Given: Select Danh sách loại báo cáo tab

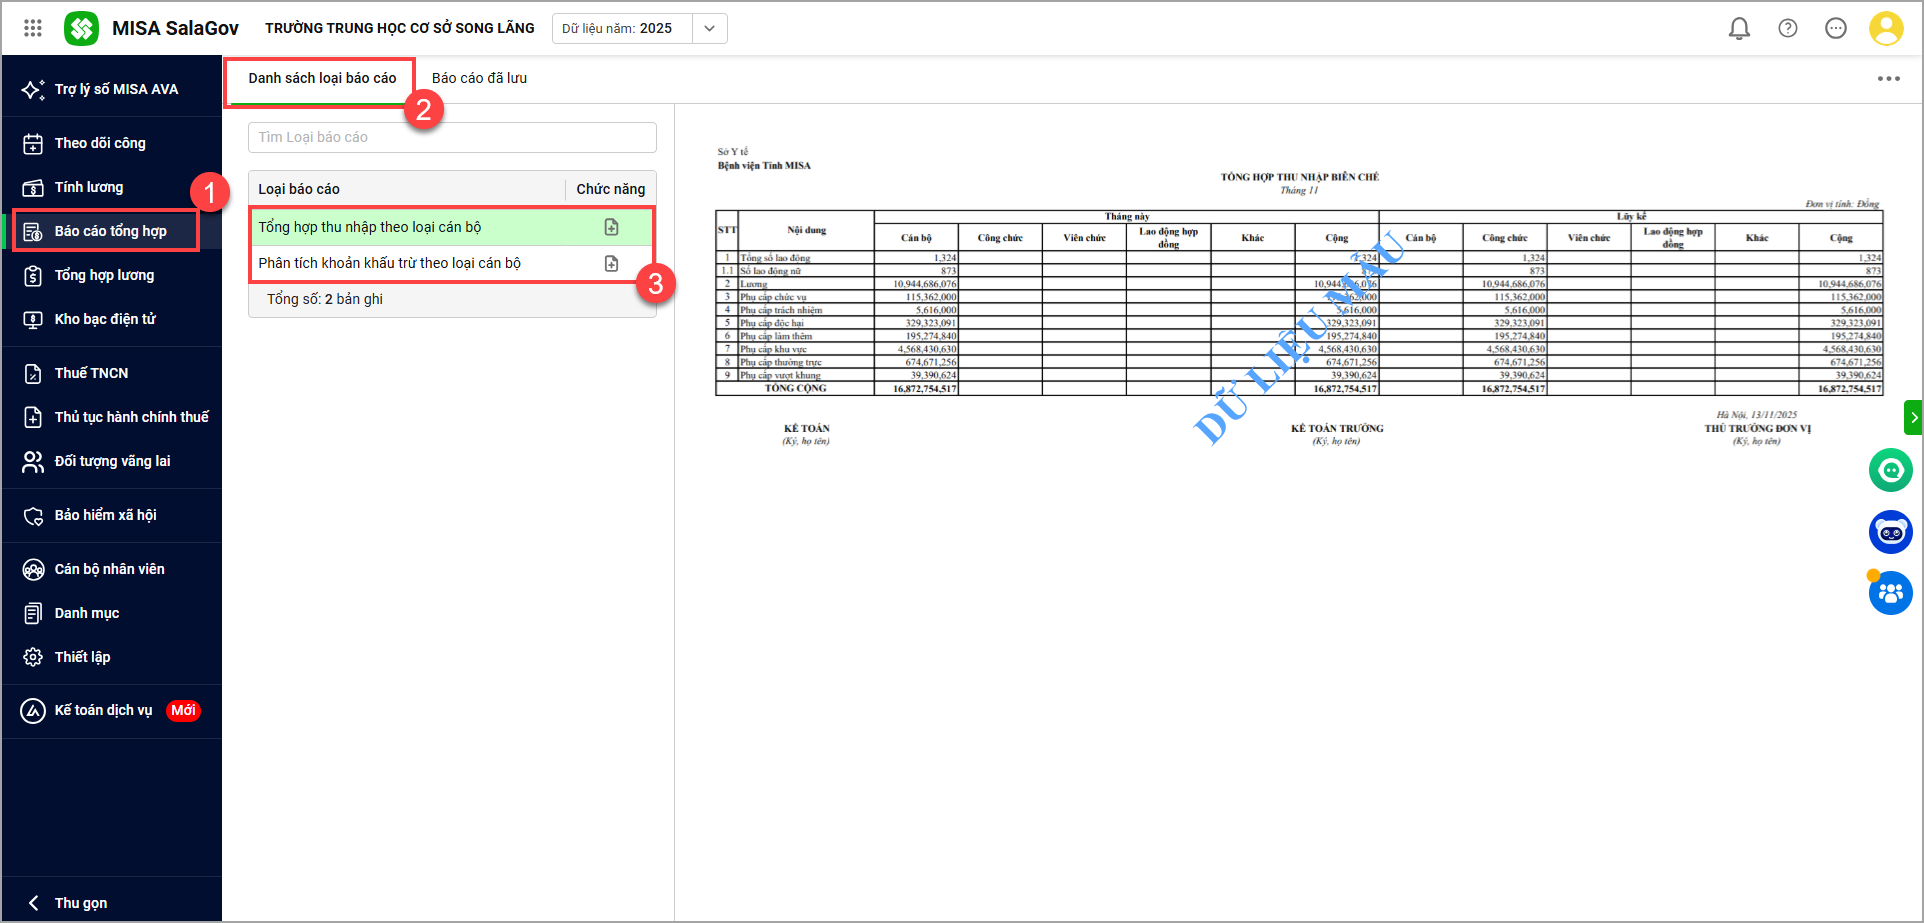Looking at the screenshot, I should pyautogui.click(x=322, y=78).
